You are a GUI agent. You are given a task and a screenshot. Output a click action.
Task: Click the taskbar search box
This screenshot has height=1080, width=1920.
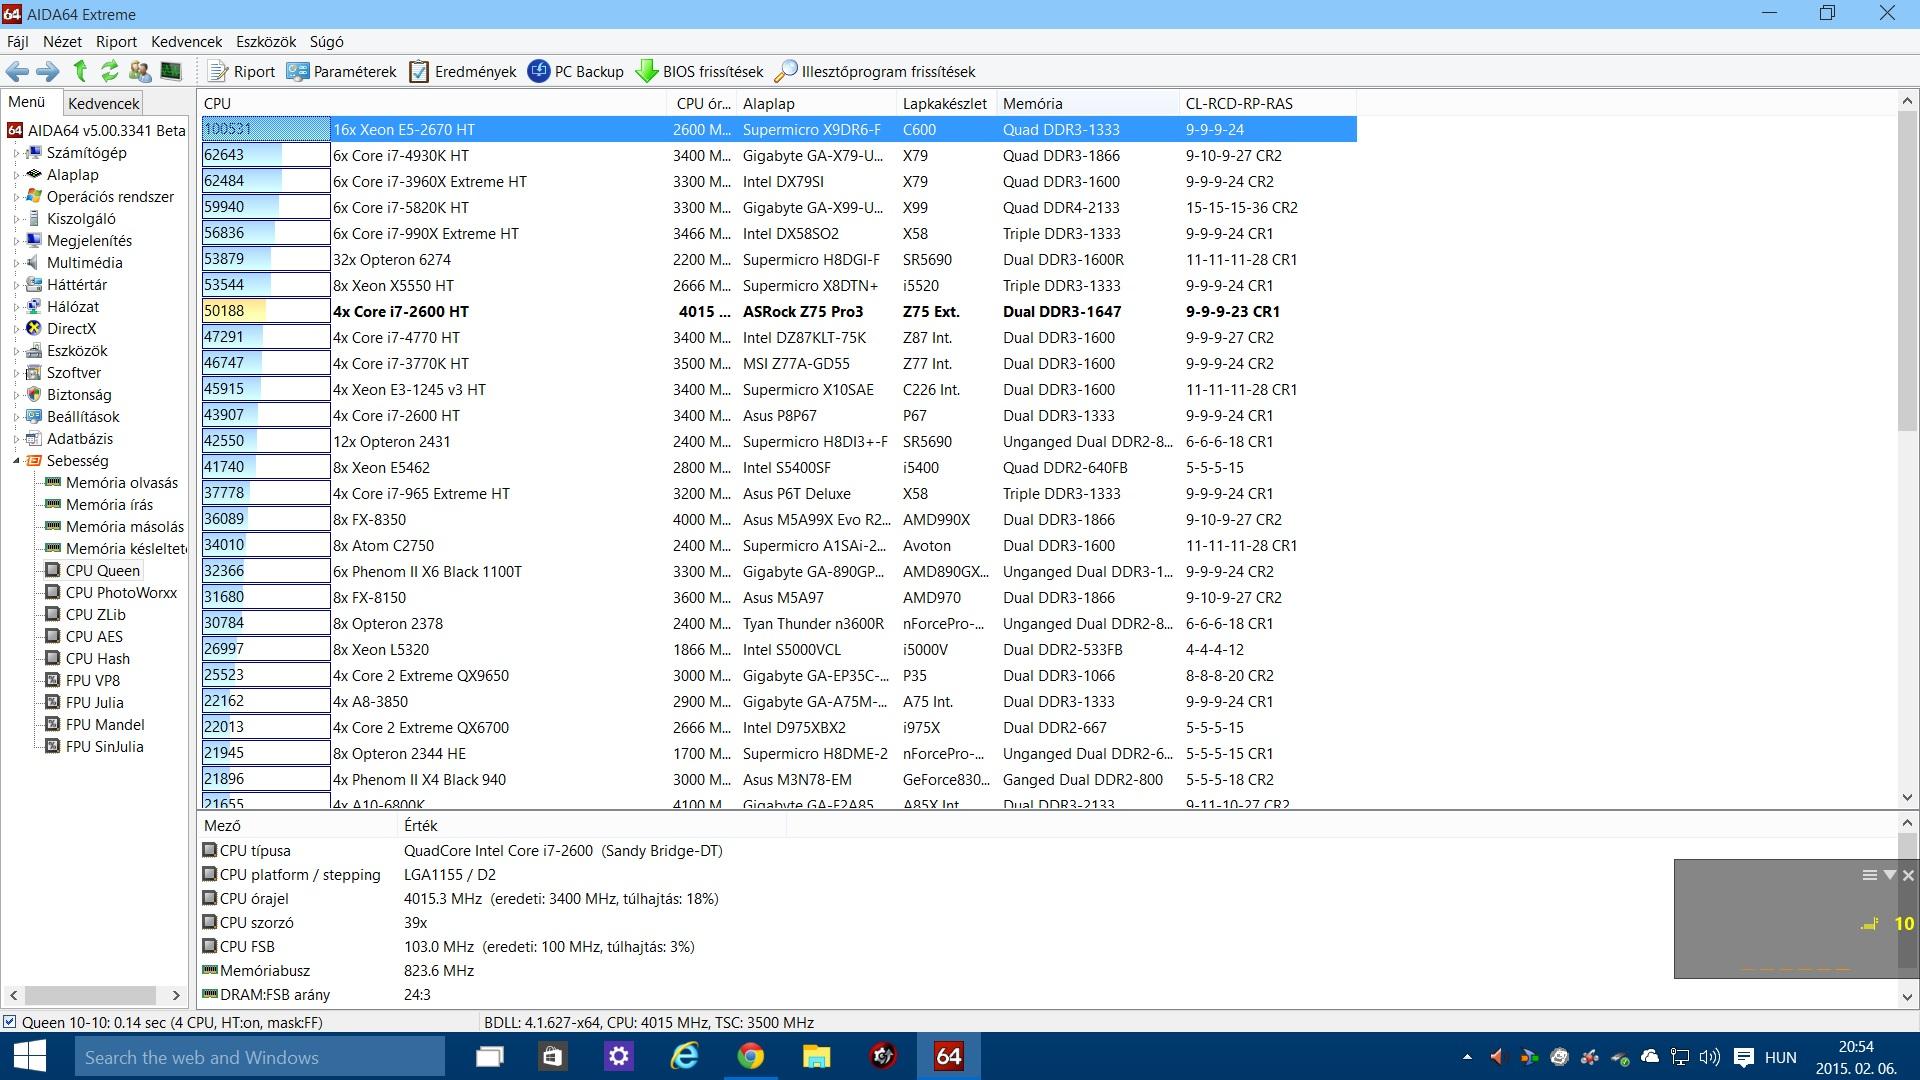[259, 1057]
